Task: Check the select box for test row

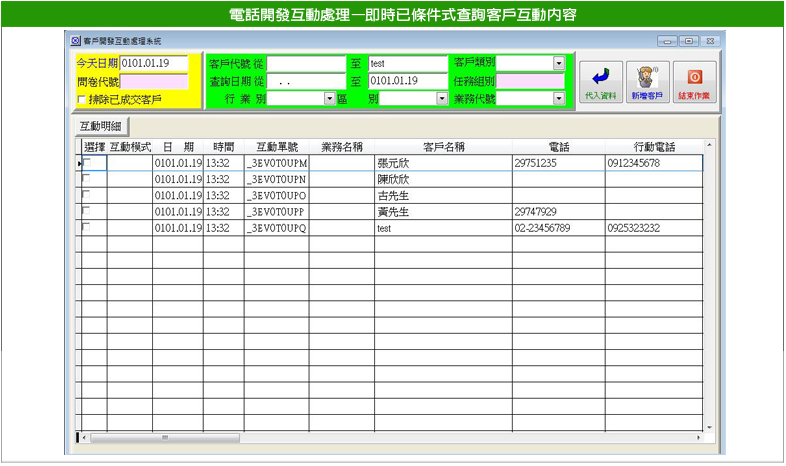Action: click(87, 228)
